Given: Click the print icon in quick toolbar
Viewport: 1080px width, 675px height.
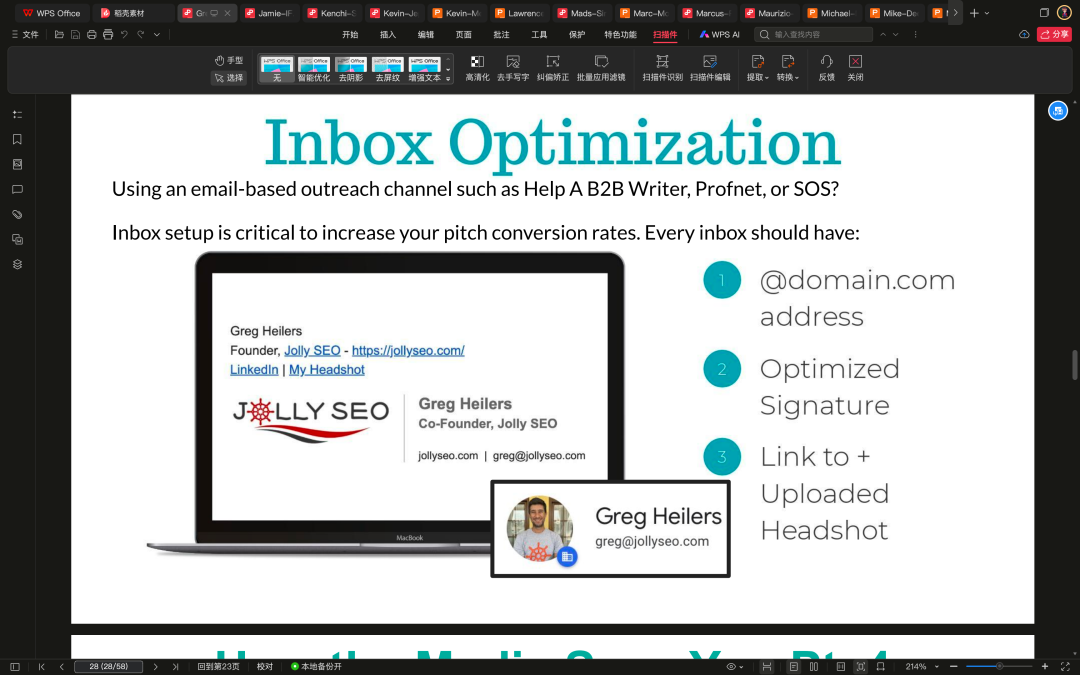Looking at the screenshot, I should tap(92, 34).
